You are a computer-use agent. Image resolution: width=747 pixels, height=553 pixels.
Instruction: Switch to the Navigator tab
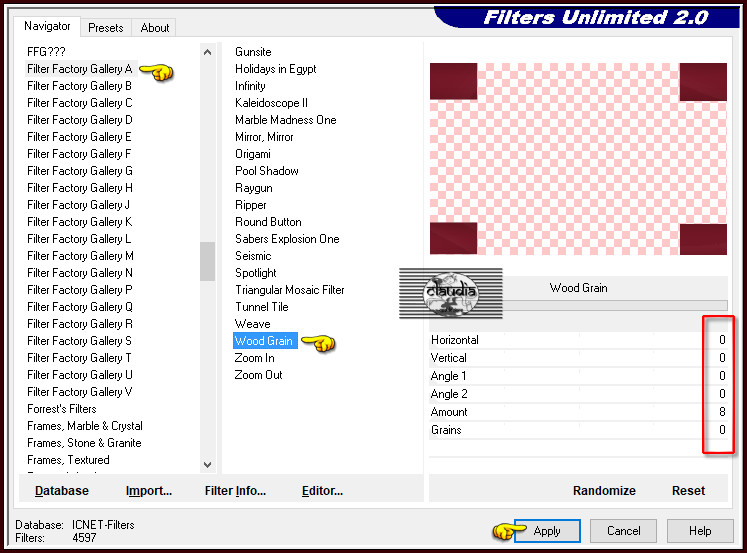[x=47, y=26]
